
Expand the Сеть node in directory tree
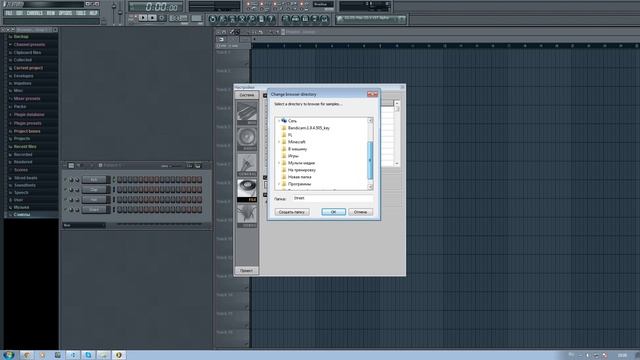click(279, 121)
